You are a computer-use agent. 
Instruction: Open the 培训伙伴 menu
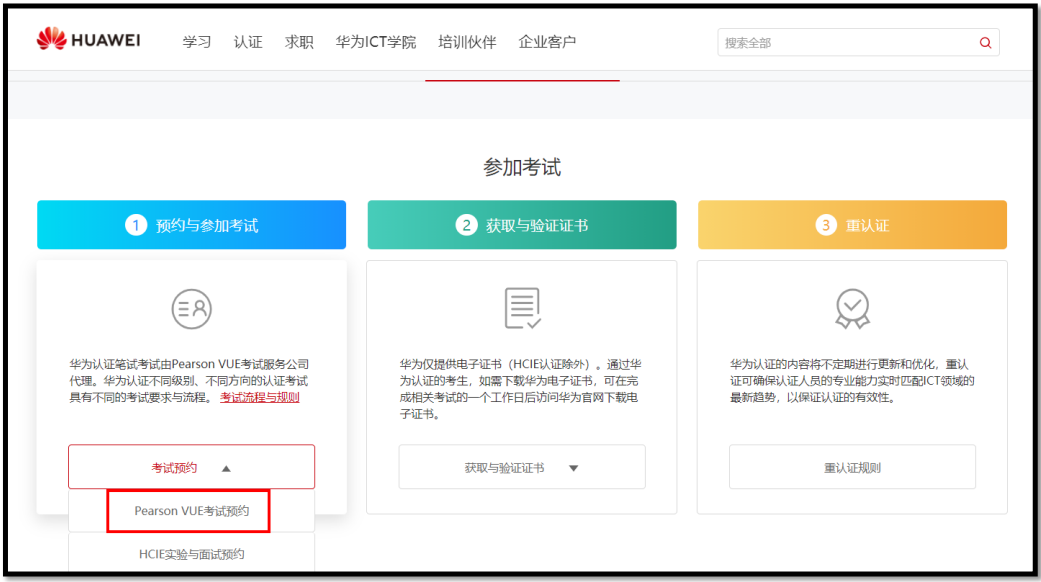(467, 42)
